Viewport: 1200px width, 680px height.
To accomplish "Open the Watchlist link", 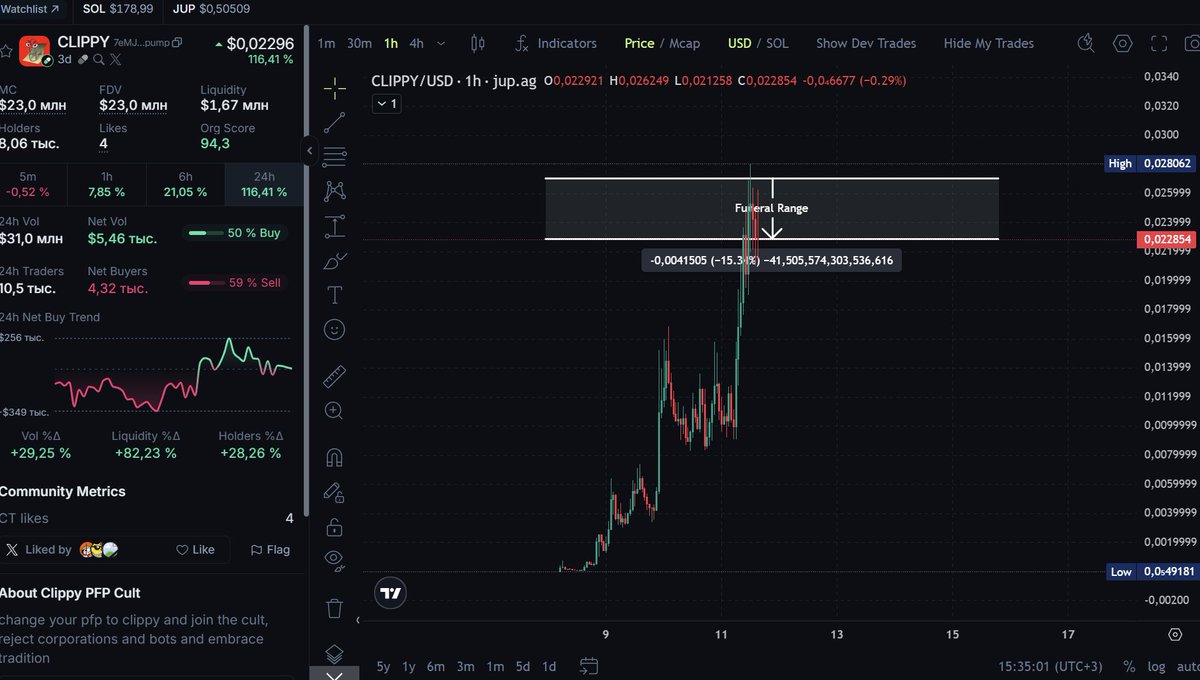I will pyautogui.click(x=29, y=9).
